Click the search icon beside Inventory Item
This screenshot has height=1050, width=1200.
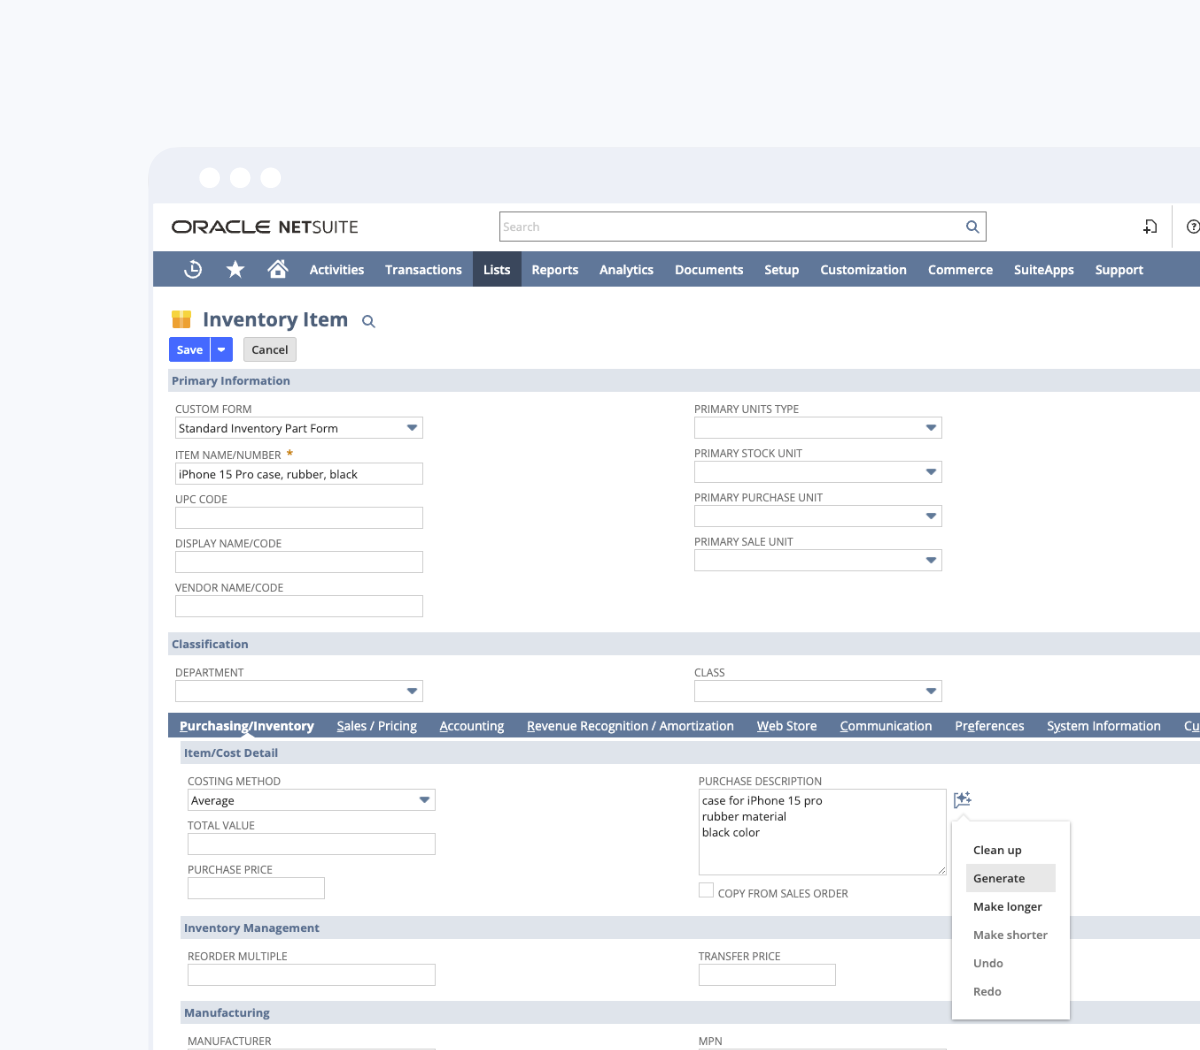coord(368,321)
